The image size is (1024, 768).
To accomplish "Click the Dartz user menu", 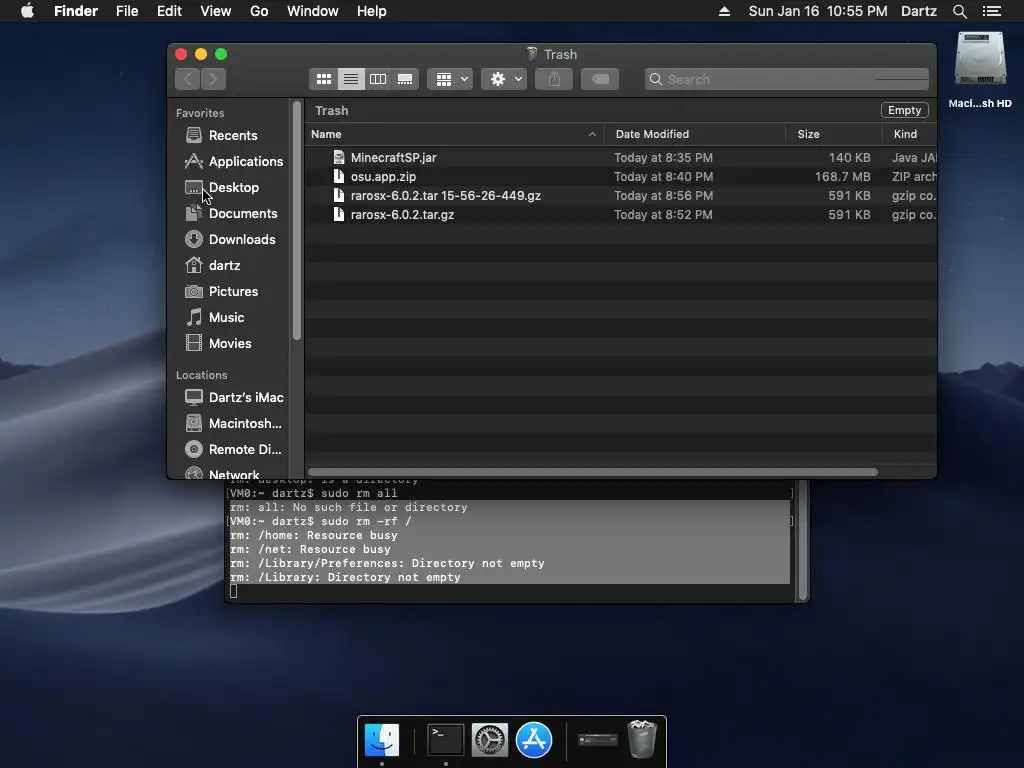I will [x=919, y=11].
